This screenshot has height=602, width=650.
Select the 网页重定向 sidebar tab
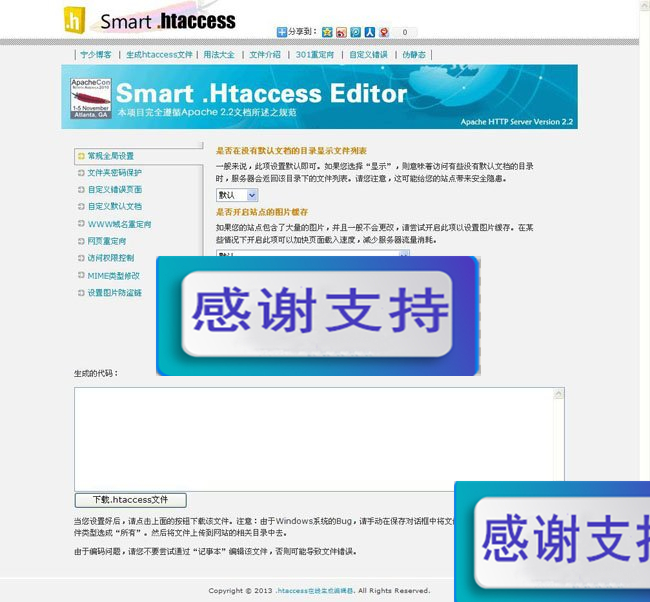(107, 241)
